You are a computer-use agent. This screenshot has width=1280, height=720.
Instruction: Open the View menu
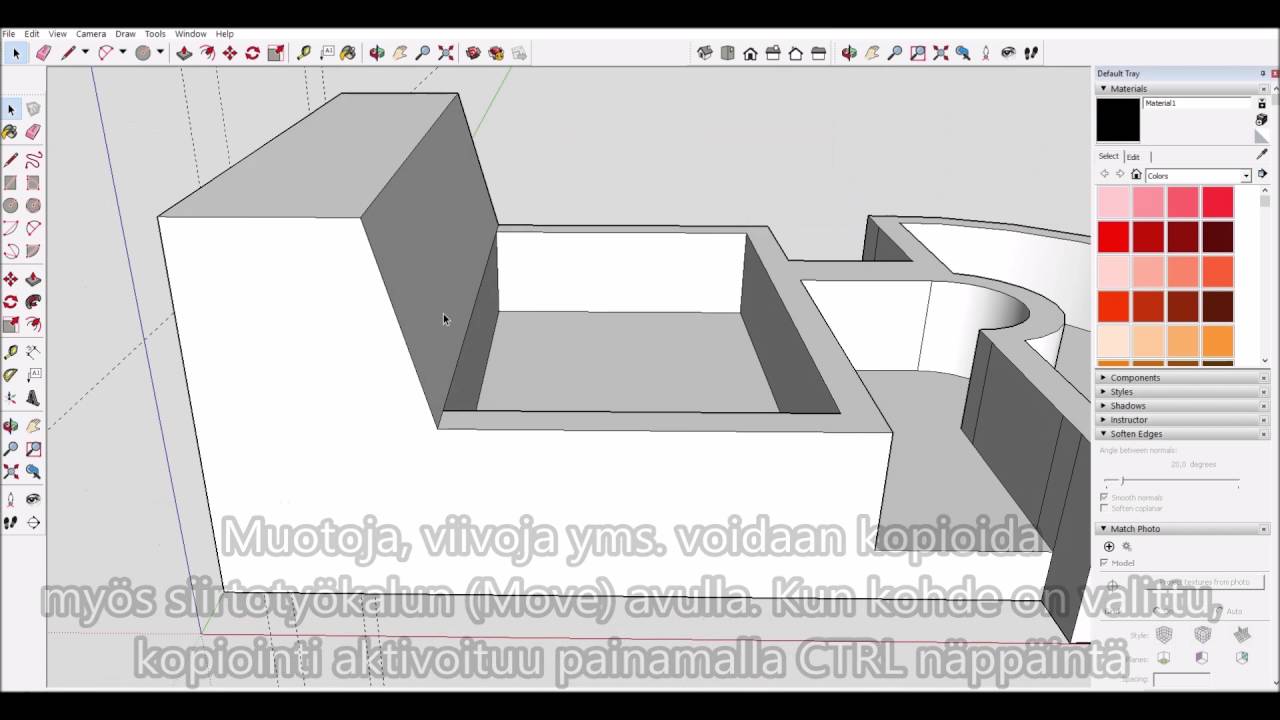tap(58, 34)
